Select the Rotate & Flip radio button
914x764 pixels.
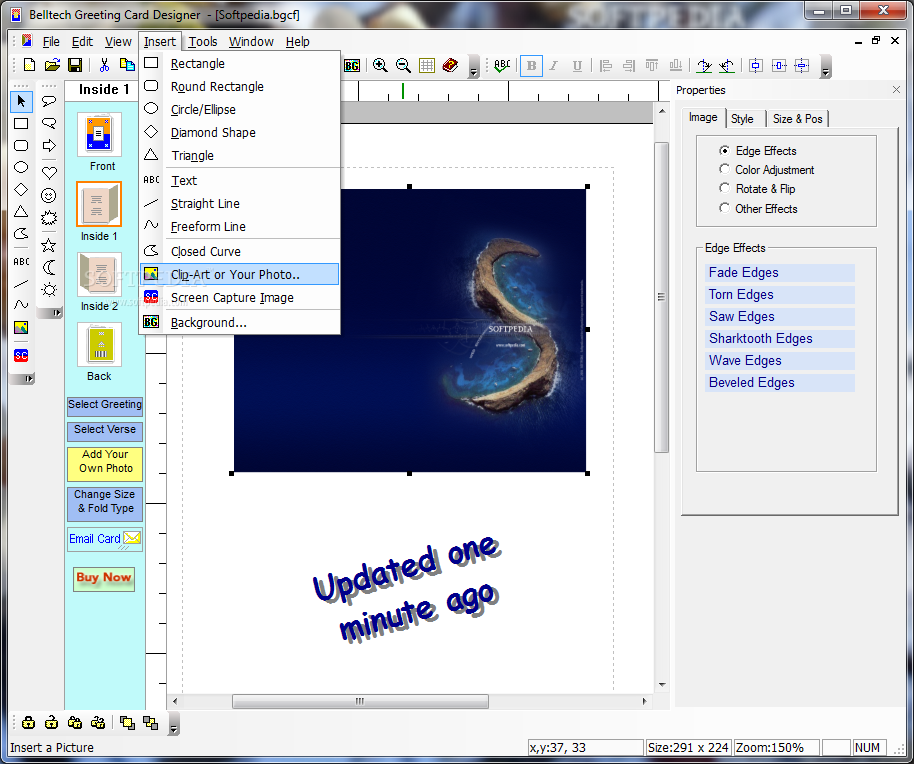point(724,188)
